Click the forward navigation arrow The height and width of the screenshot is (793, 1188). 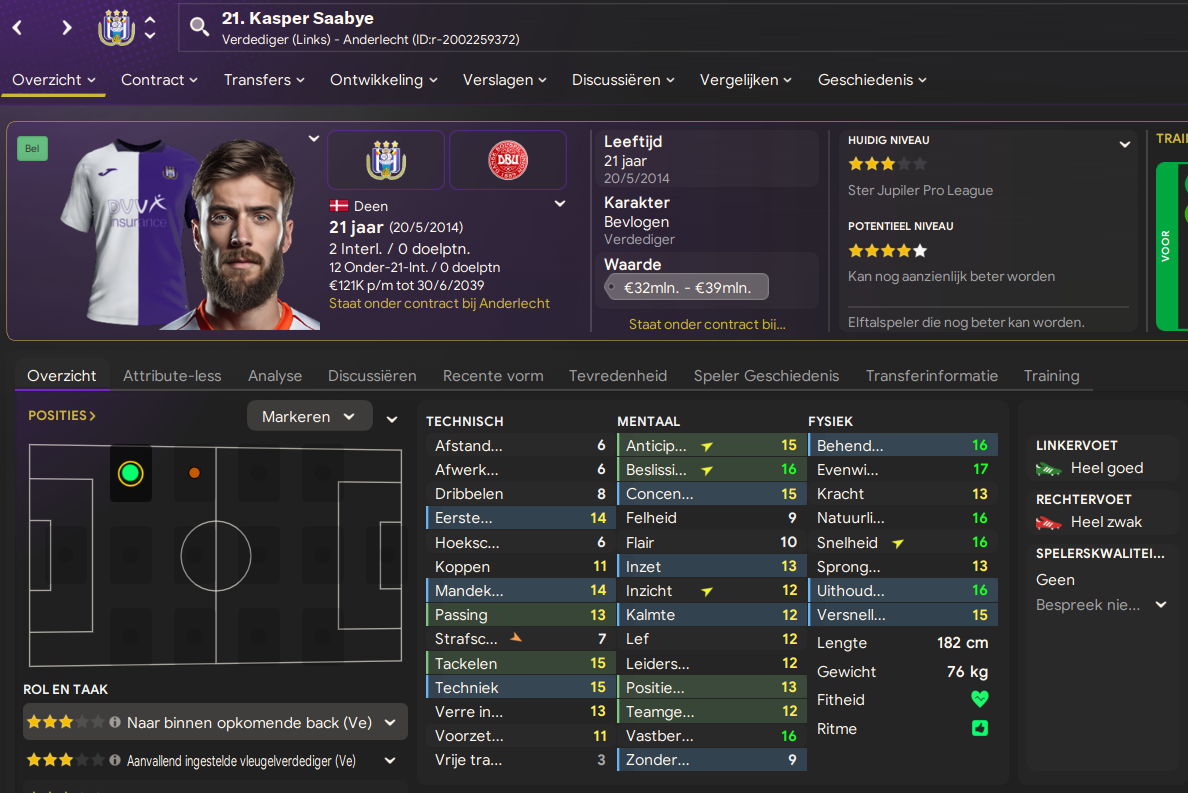click(67, 28)
